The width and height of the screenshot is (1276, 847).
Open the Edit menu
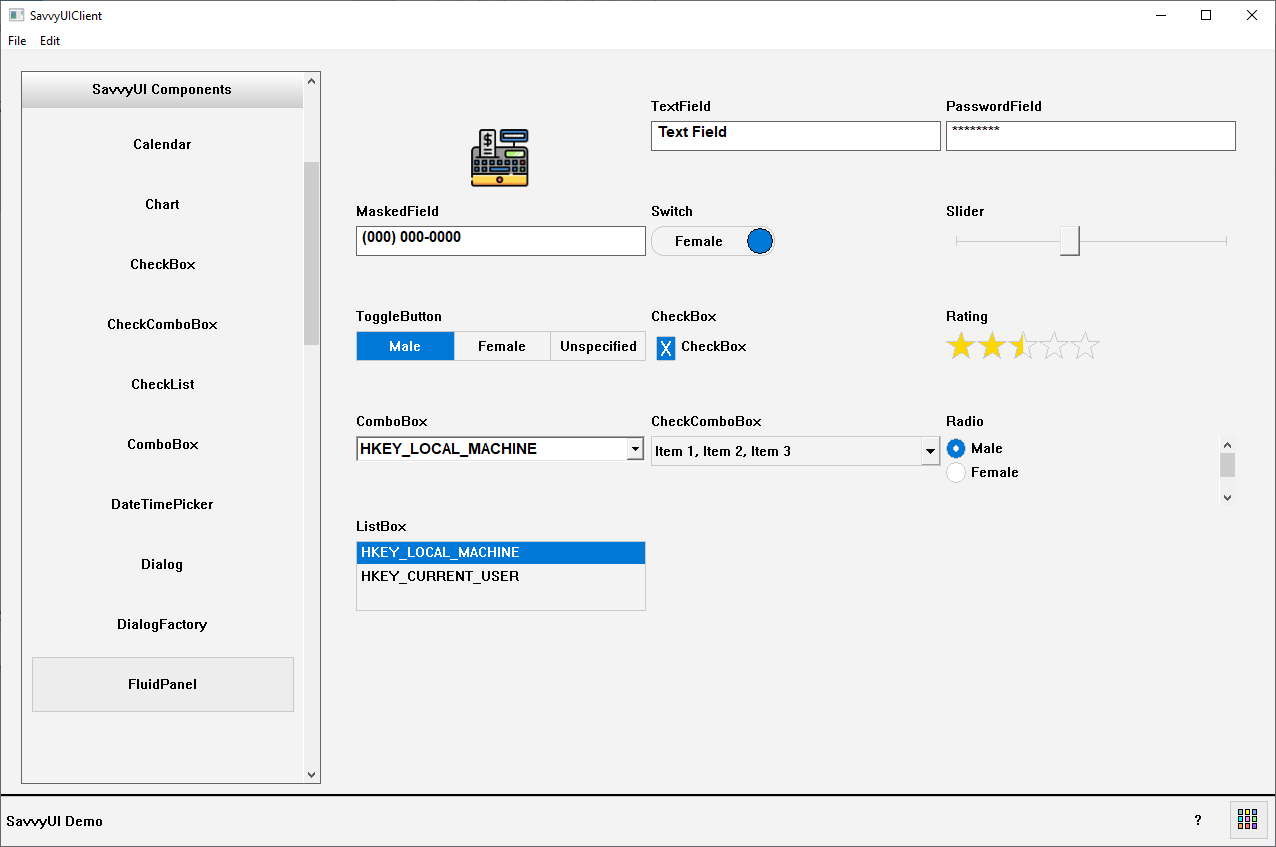click(50, 41)
